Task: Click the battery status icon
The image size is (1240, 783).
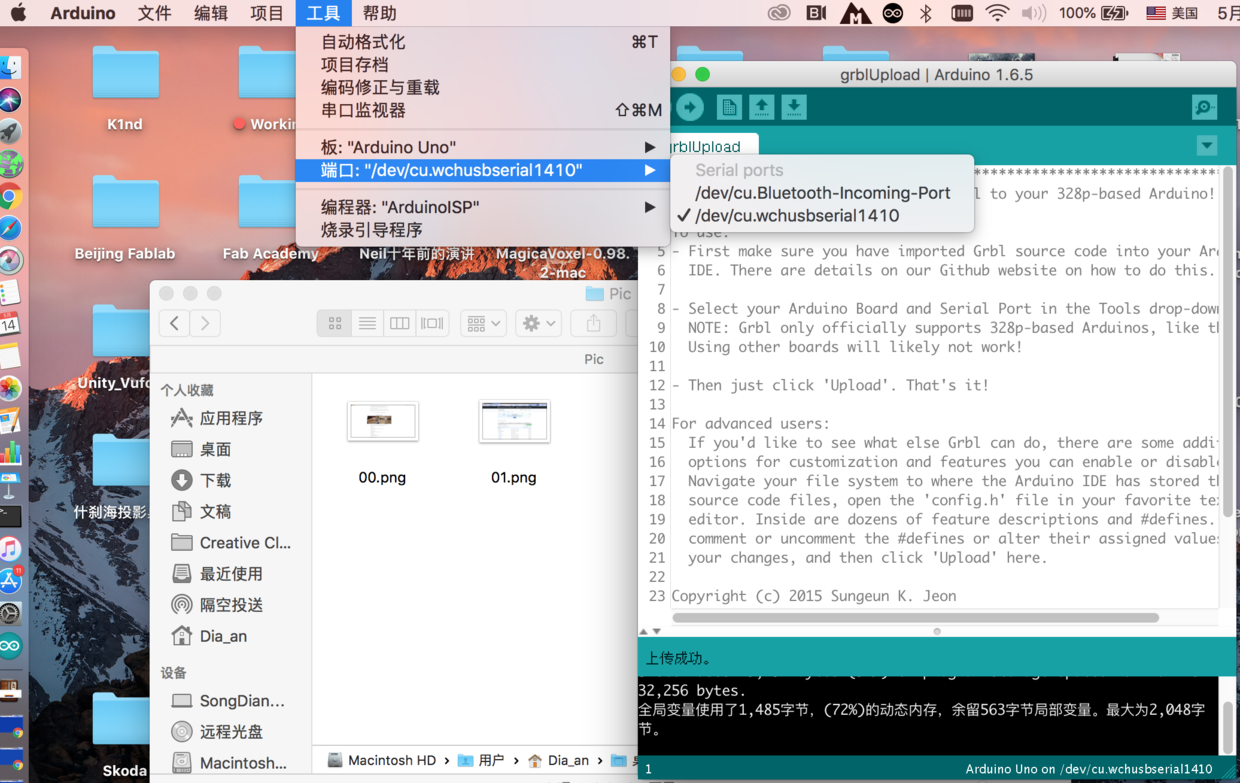Action: [1114, 13]
